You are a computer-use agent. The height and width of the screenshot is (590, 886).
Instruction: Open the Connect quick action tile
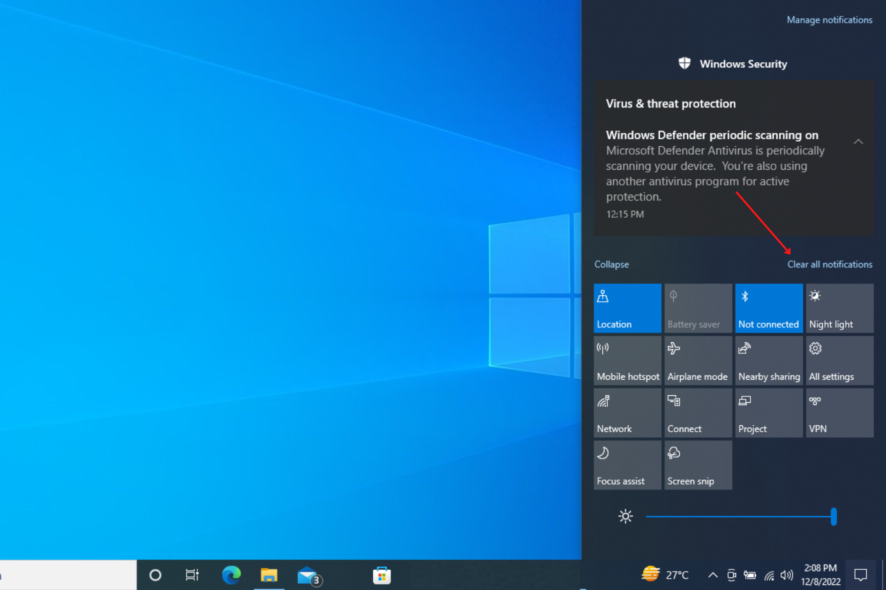coord(698,413)
